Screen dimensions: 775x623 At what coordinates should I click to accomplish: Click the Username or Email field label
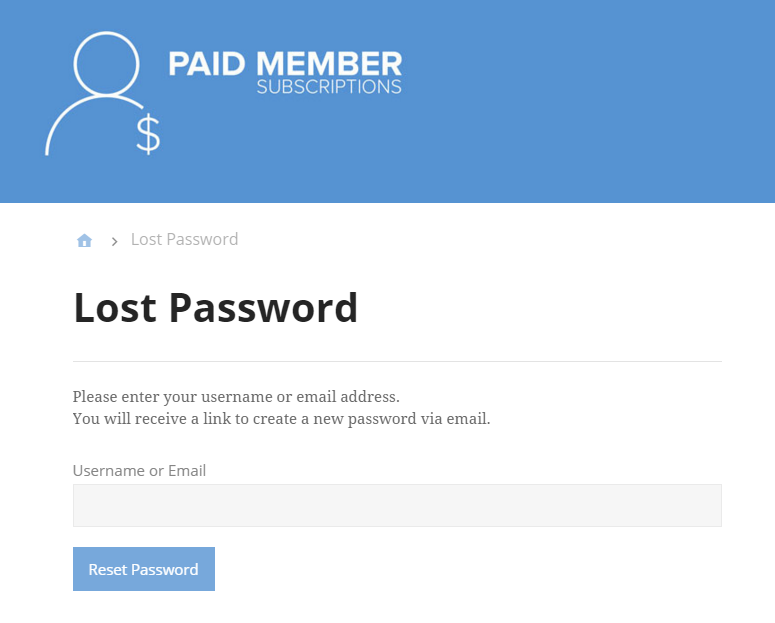coord(139,470)
